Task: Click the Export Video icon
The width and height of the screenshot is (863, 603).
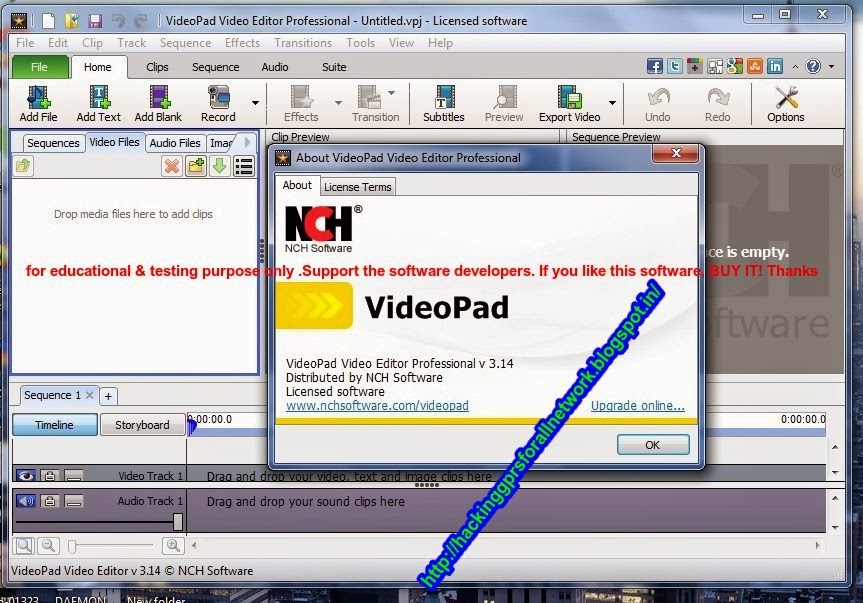Action: pyautogui.click(x=570, y=103)
